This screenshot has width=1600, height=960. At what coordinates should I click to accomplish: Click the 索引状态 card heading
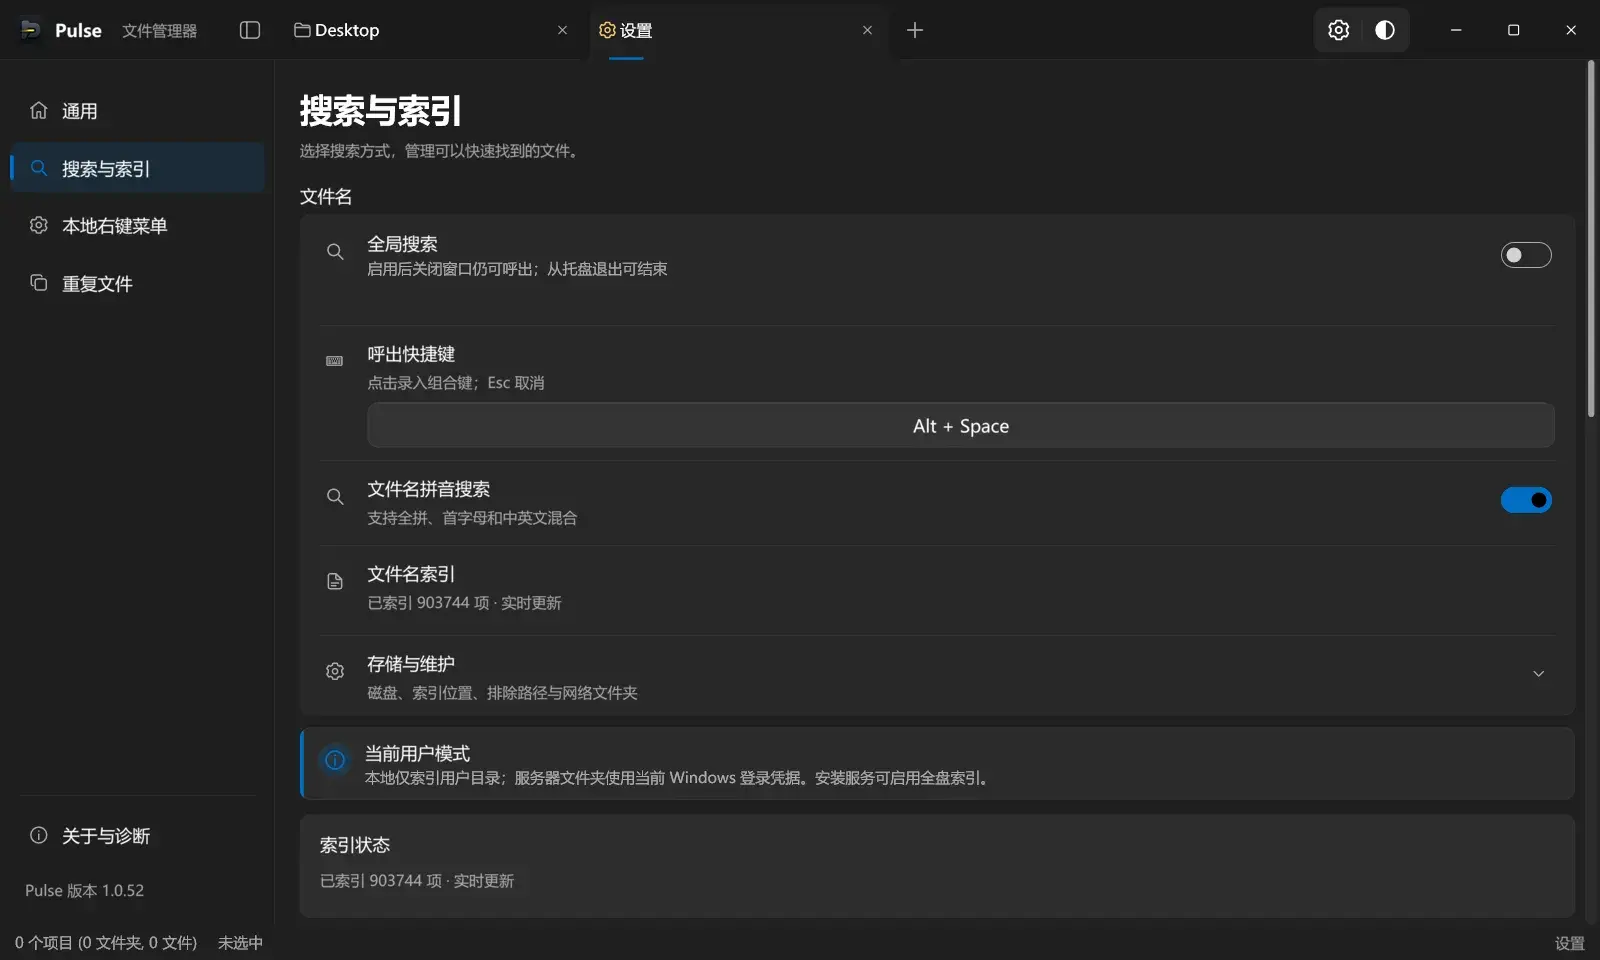point(355,845)
